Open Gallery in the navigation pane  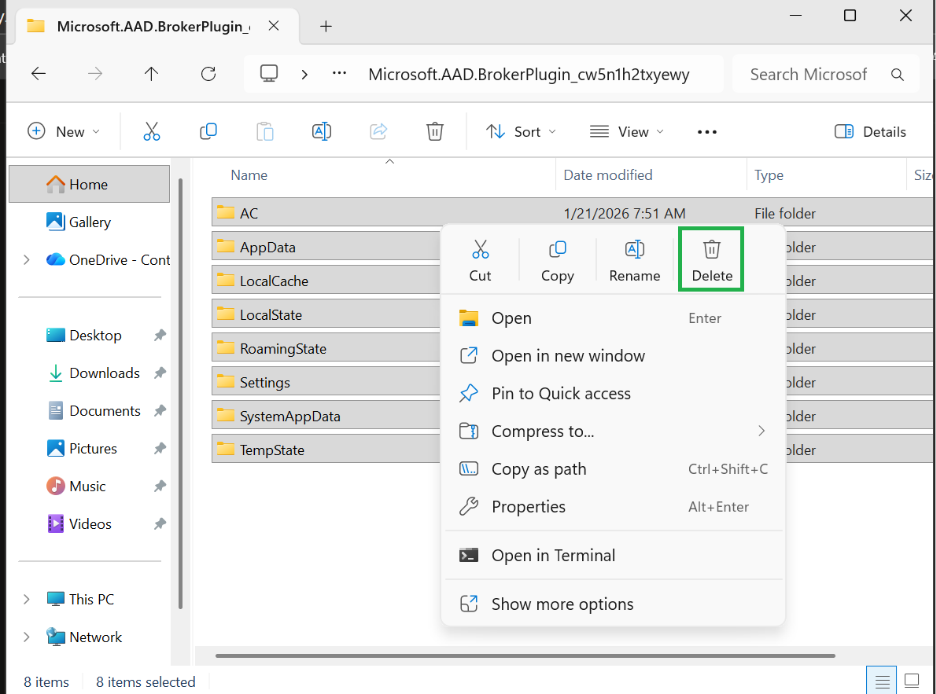(x=89, y=222)
